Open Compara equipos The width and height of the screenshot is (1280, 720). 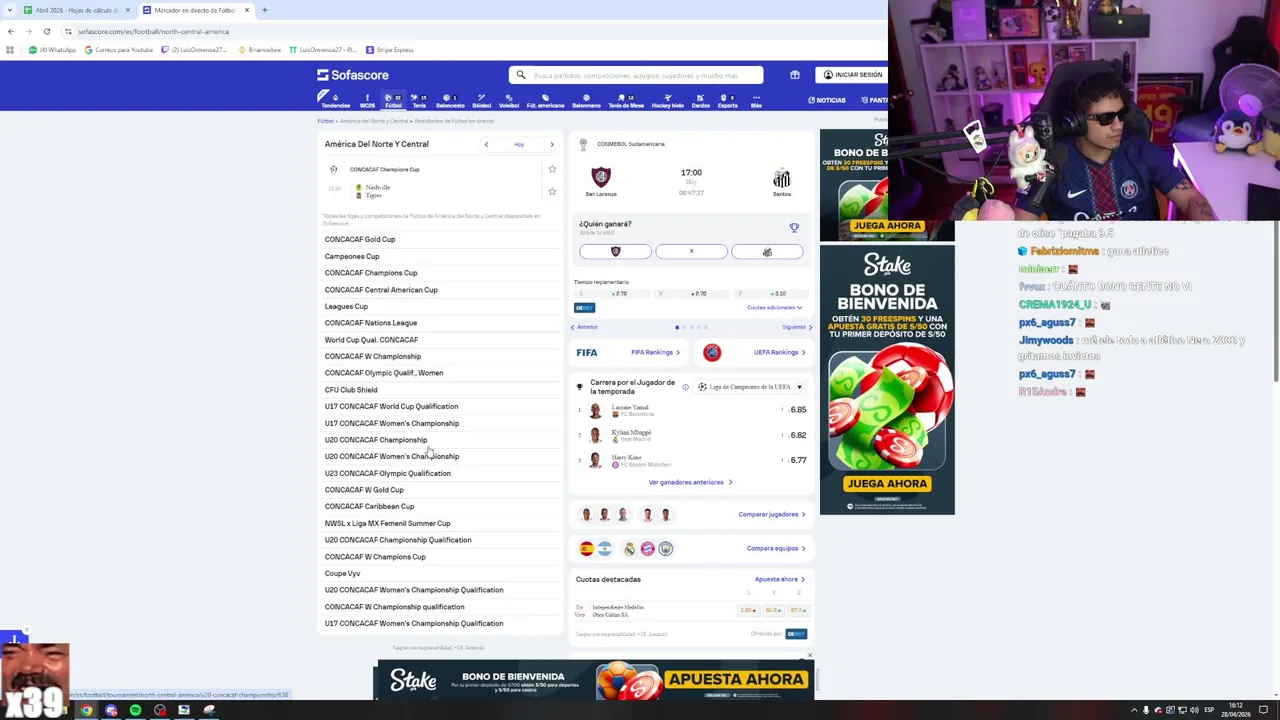coord(776,548)
